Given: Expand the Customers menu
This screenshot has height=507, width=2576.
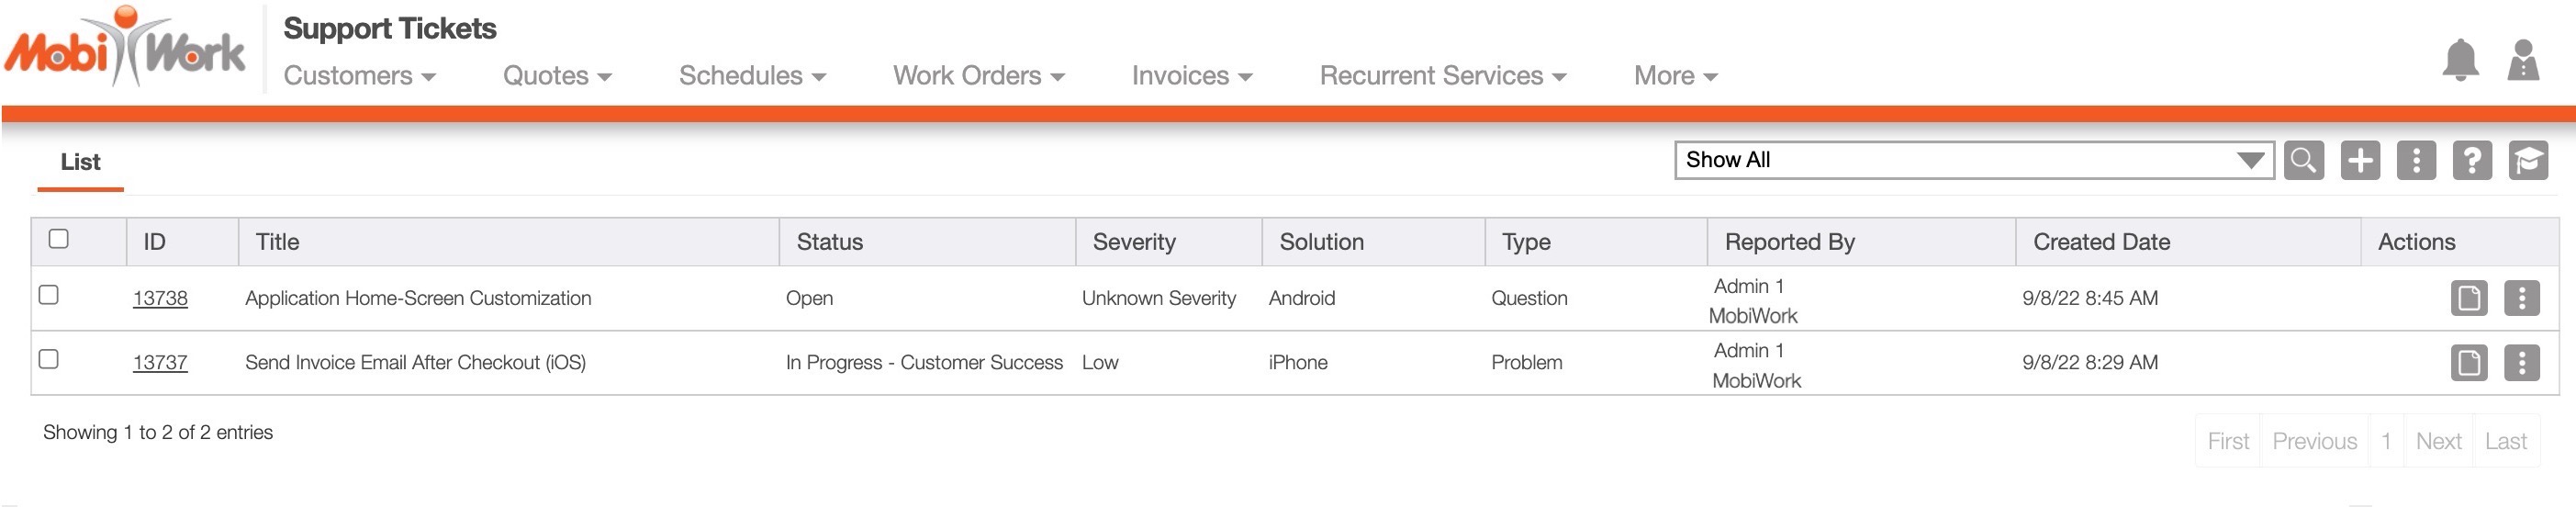Looking at the screenshot, I should click(x=359, y=76).
